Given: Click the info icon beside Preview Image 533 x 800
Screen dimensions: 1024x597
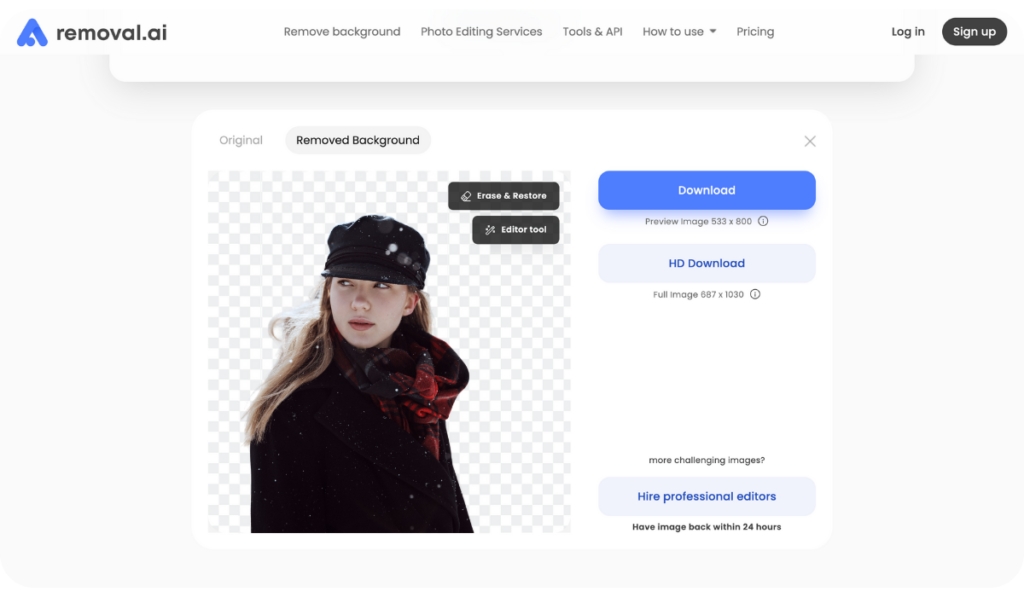Looking at the screenshot, I should pos(763,221).
